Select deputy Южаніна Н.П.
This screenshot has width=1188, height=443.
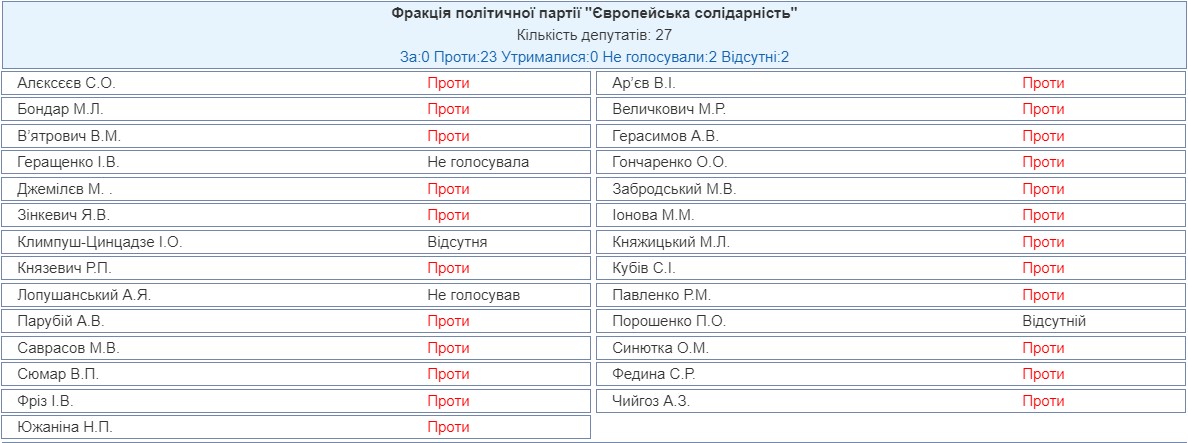coord(64,427)
